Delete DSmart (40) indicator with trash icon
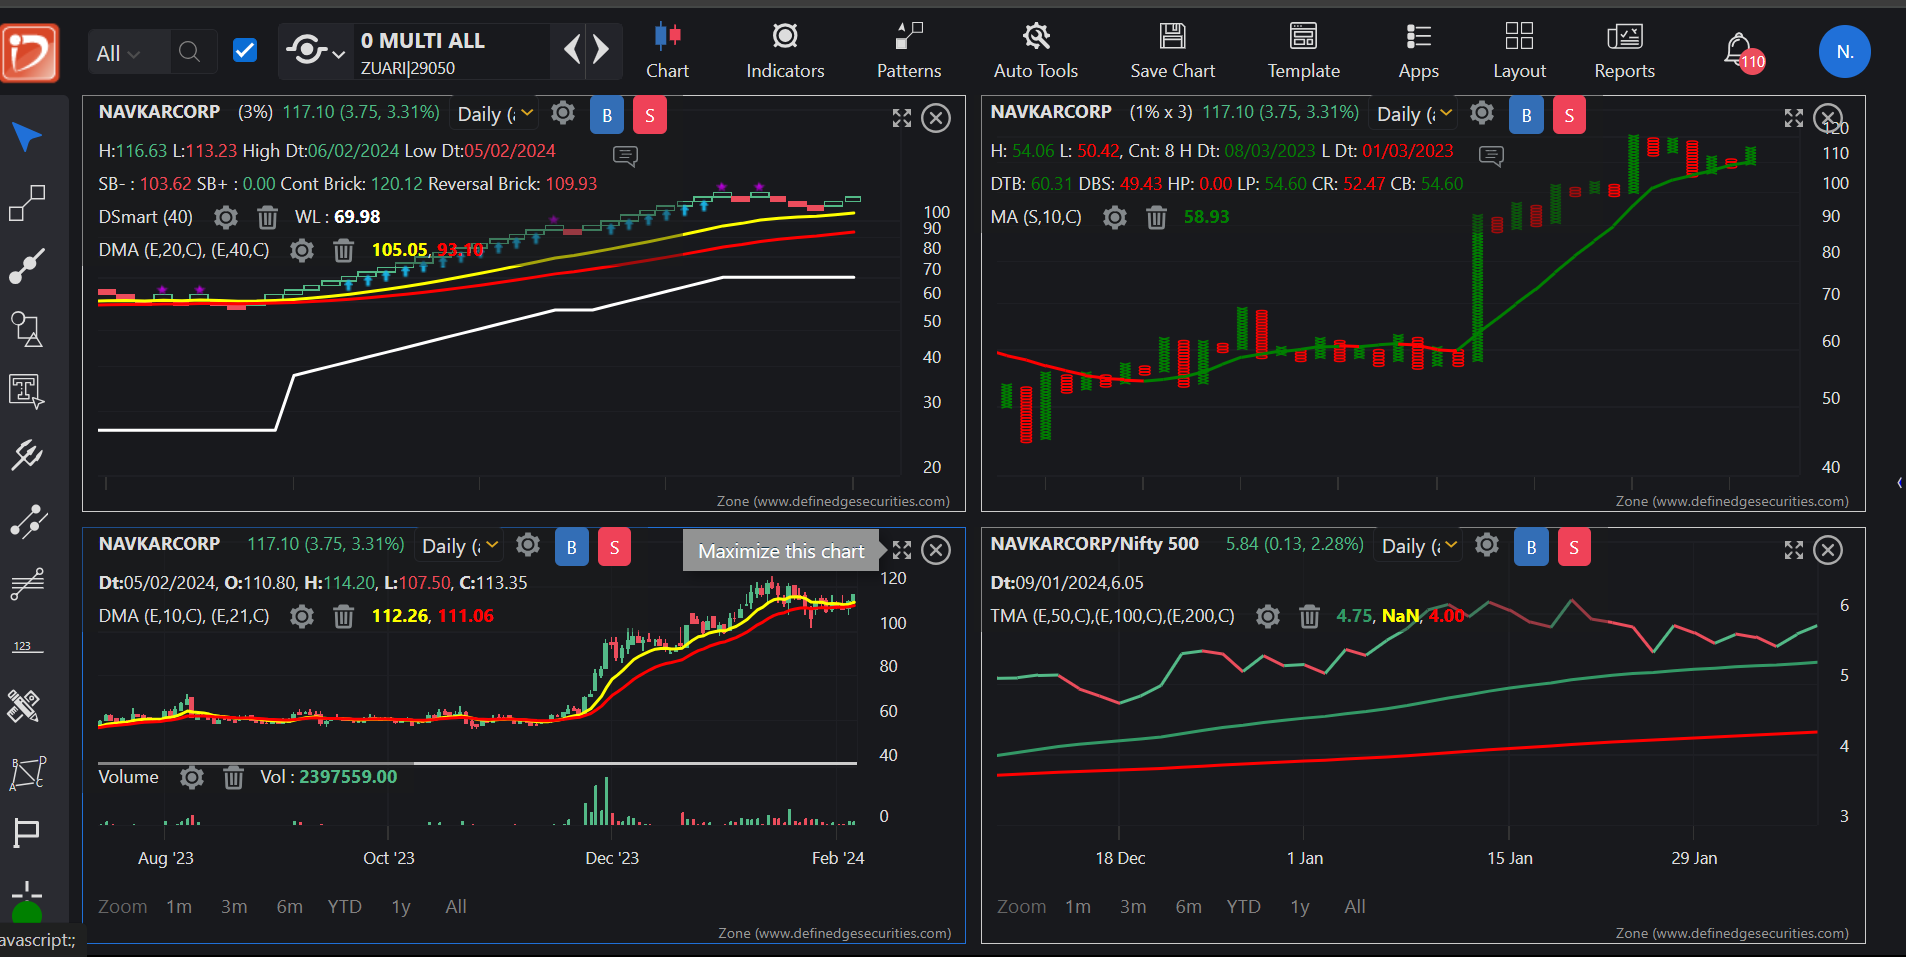Viewport: 1906px width, 957px height. (x=267, y=217)
